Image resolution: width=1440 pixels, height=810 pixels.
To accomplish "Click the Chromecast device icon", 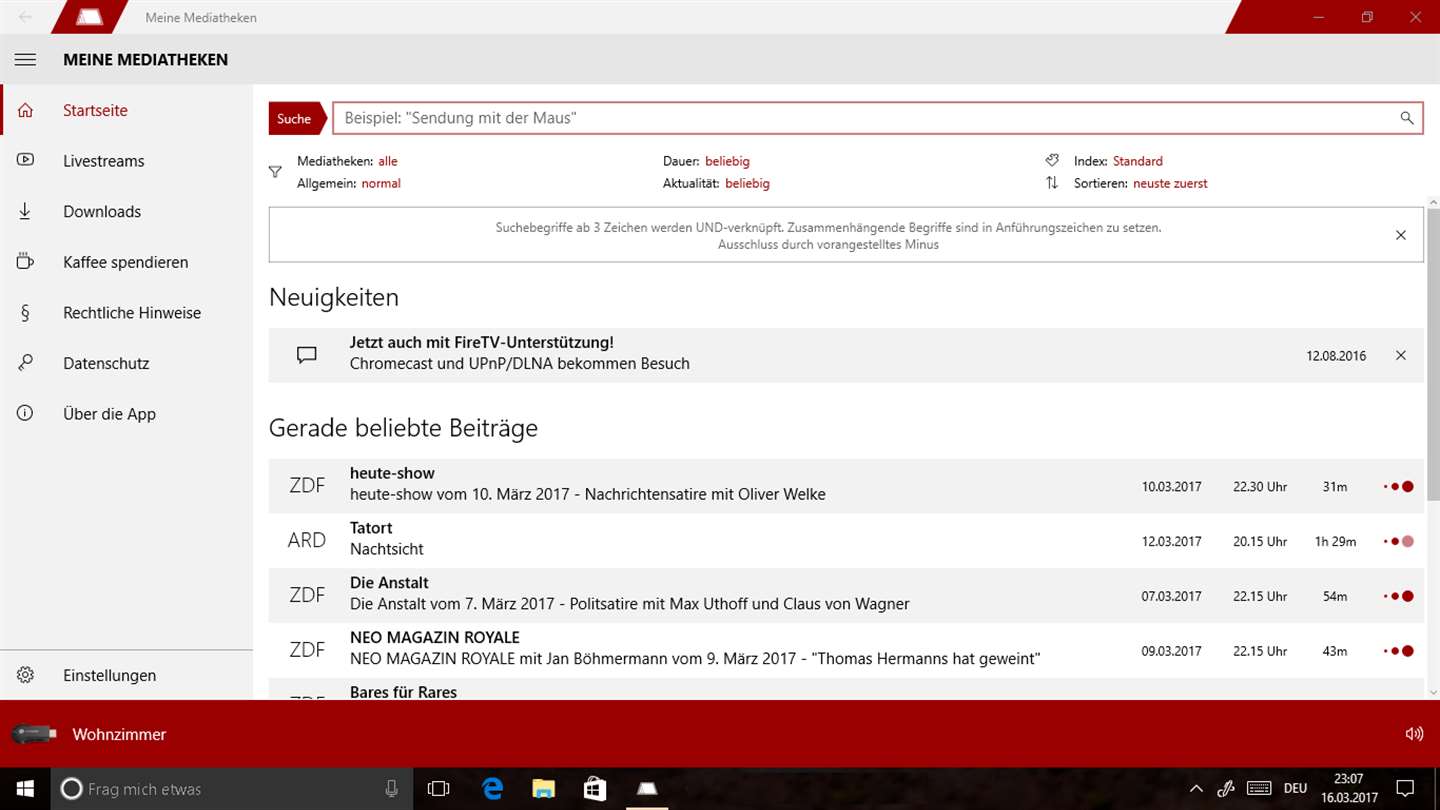I will pos(33,734).
